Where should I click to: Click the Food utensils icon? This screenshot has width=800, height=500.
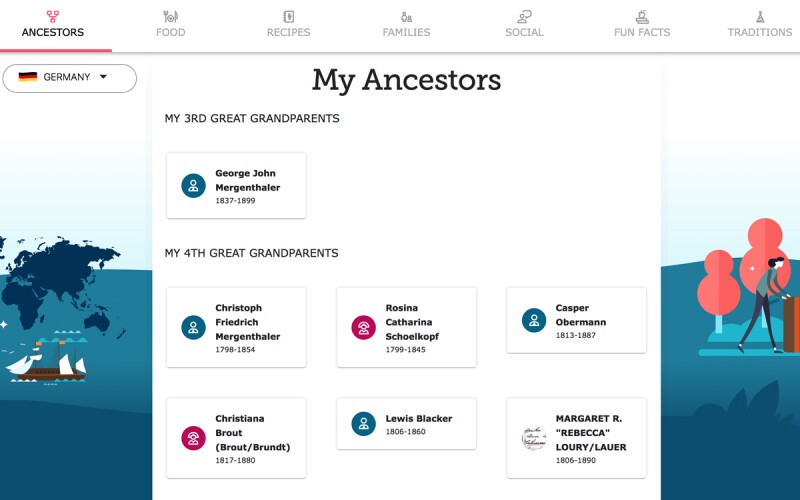point(171,16)
